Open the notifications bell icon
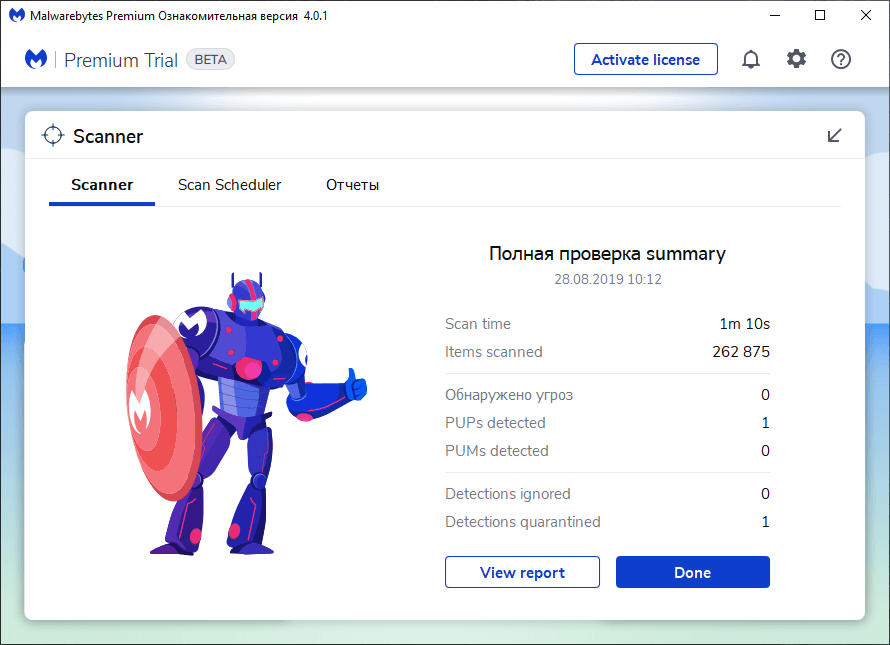Image resolution: width=890 pixels, height=645 pixels. click(751, 59)
